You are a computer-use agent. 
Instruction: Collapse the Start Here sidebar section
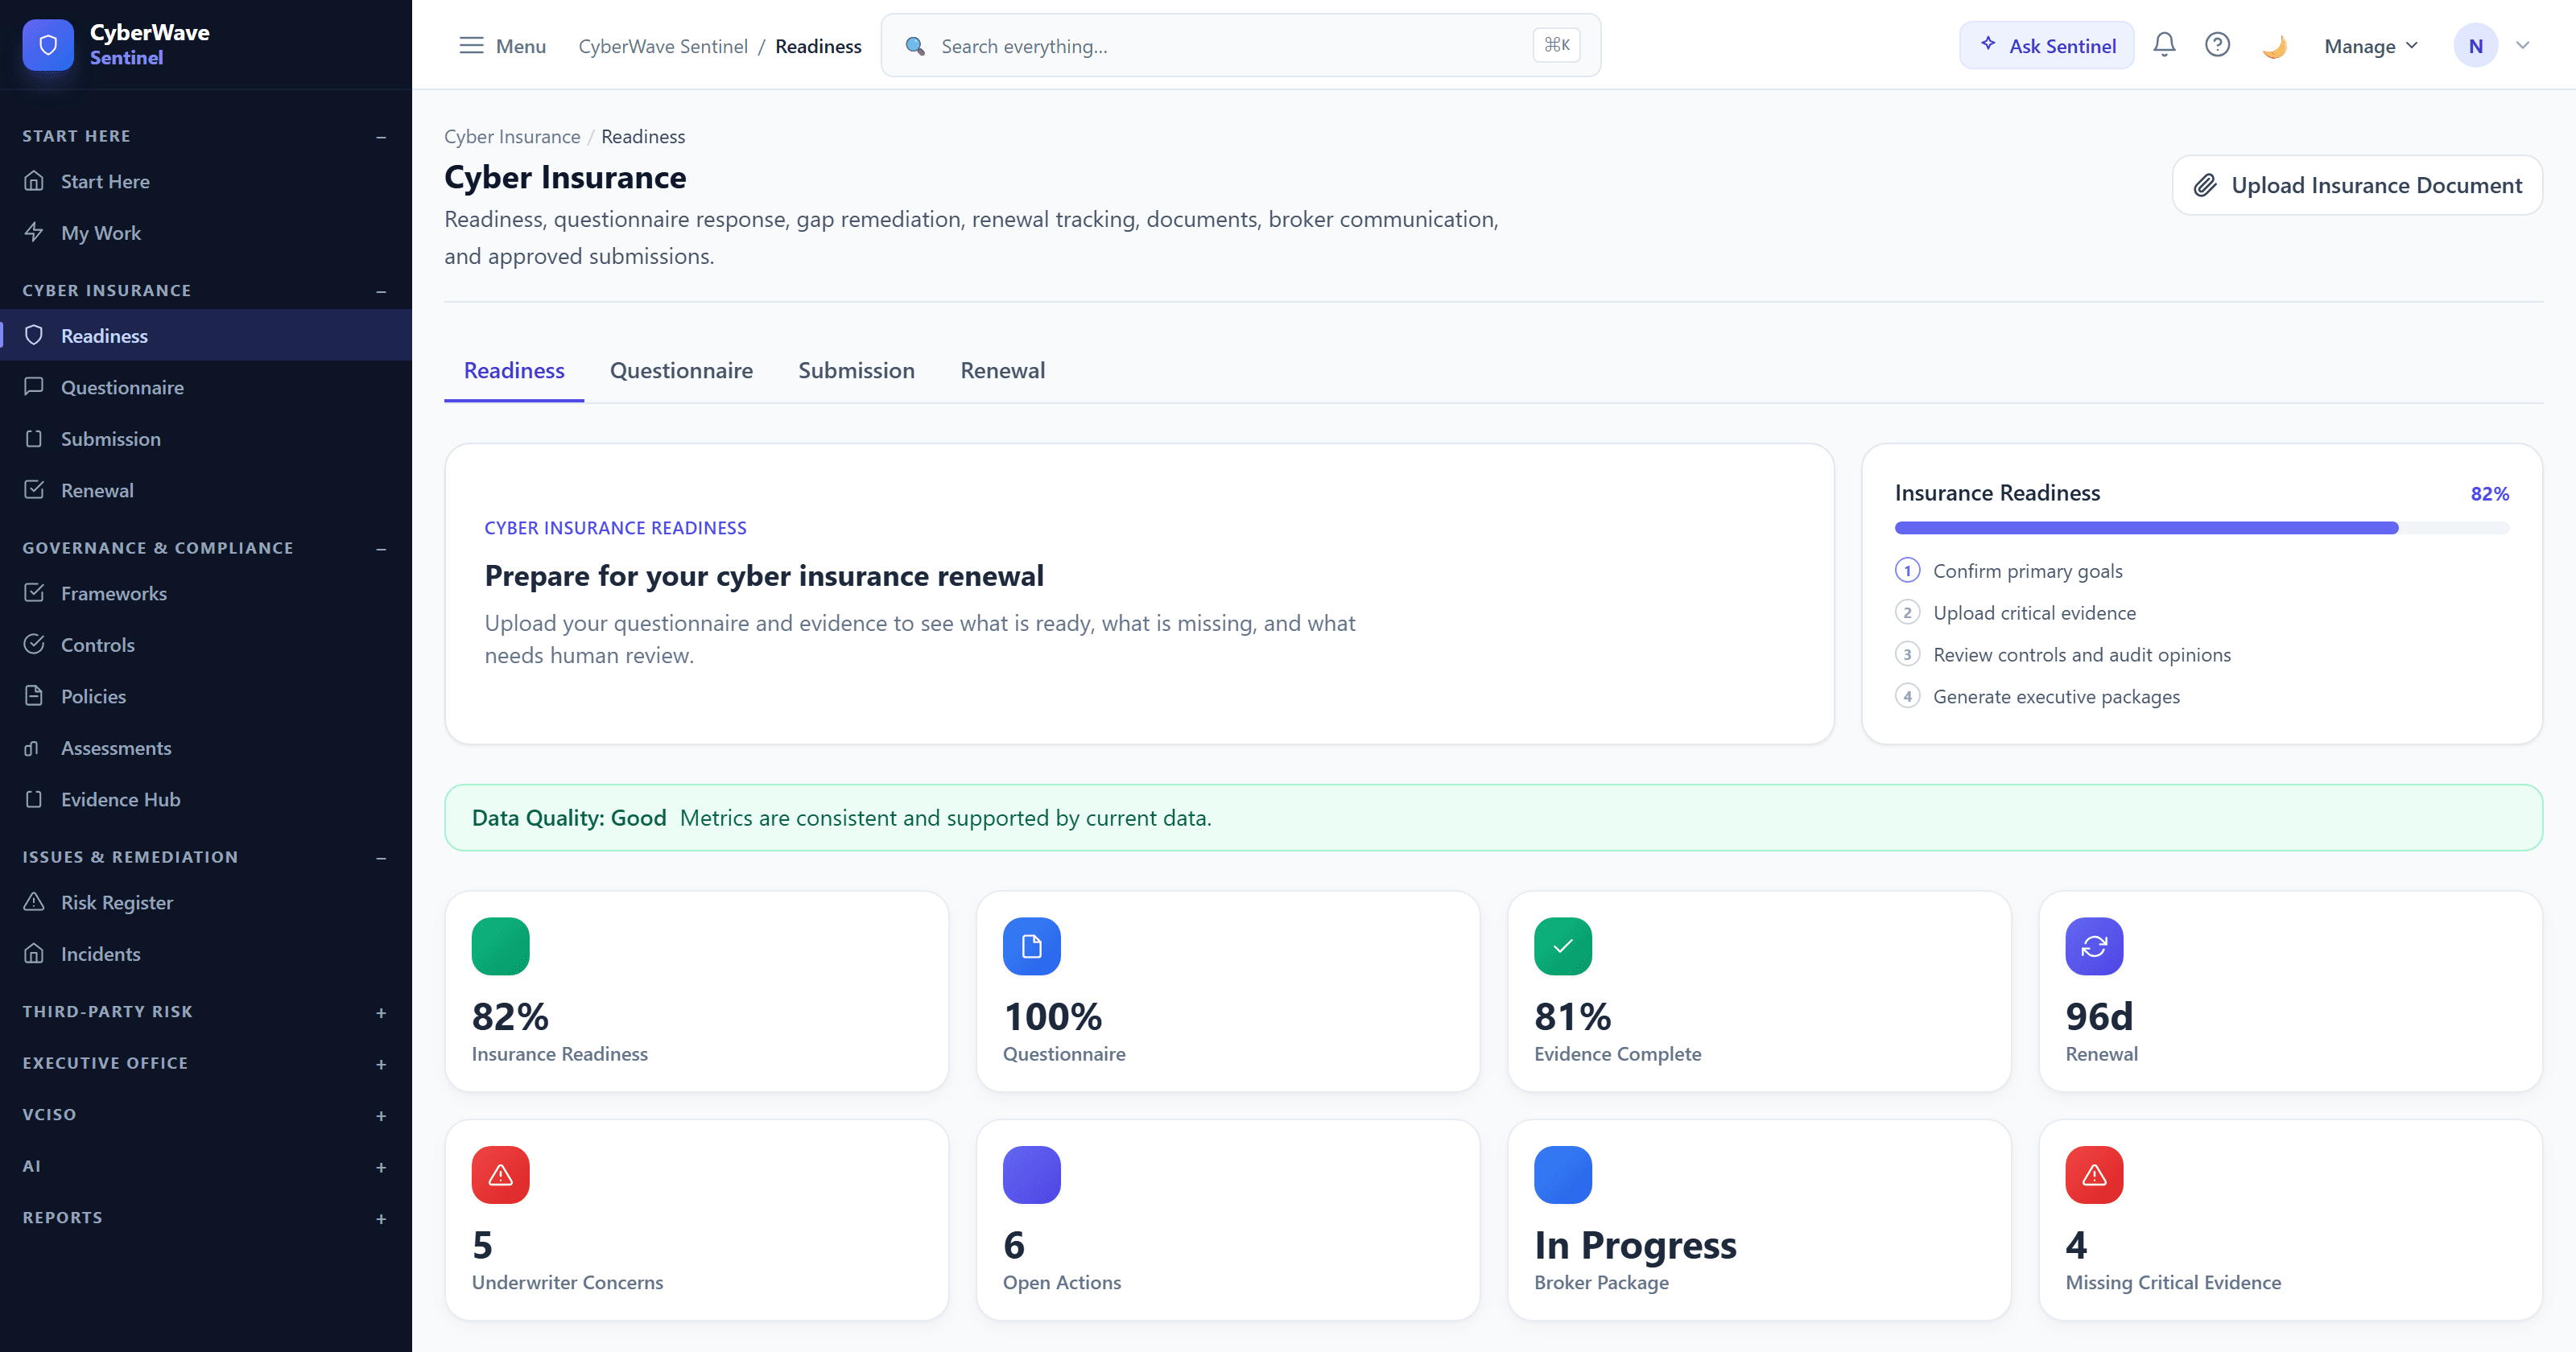click(381, 136)
